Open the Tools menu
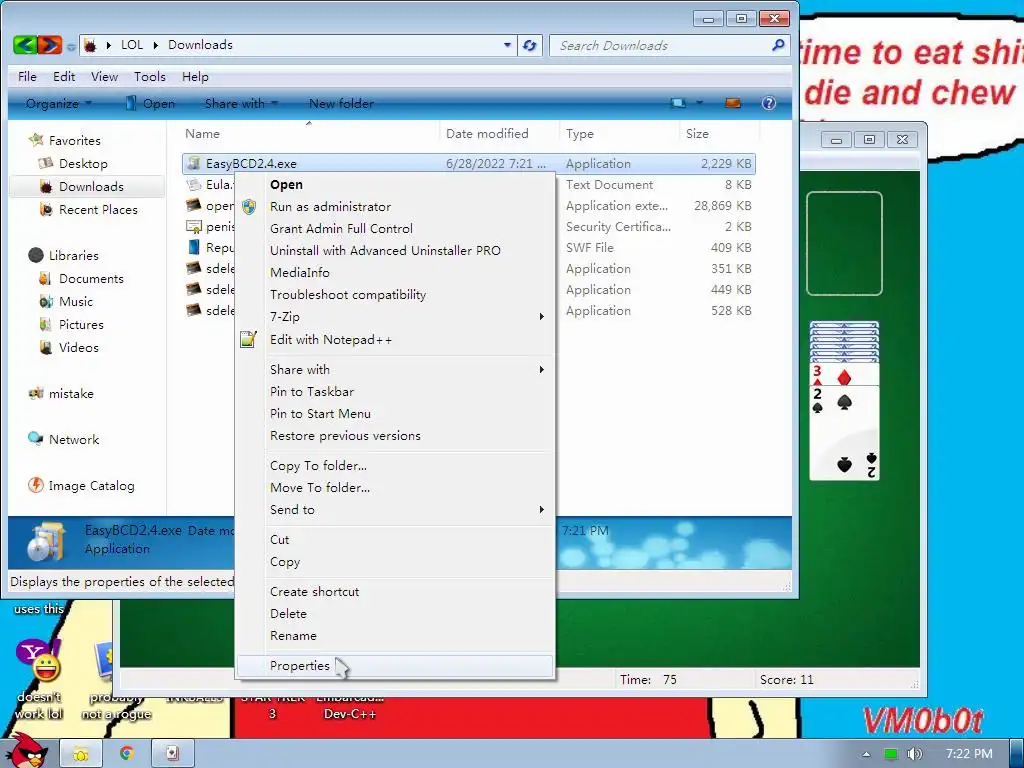 [150, 76]
